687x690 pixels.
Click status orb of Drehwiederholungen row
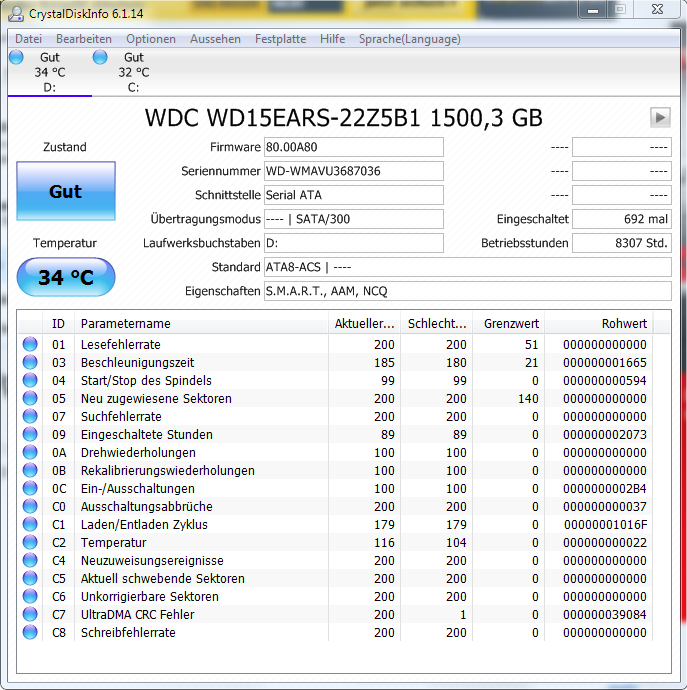click(x=30, y=452)
